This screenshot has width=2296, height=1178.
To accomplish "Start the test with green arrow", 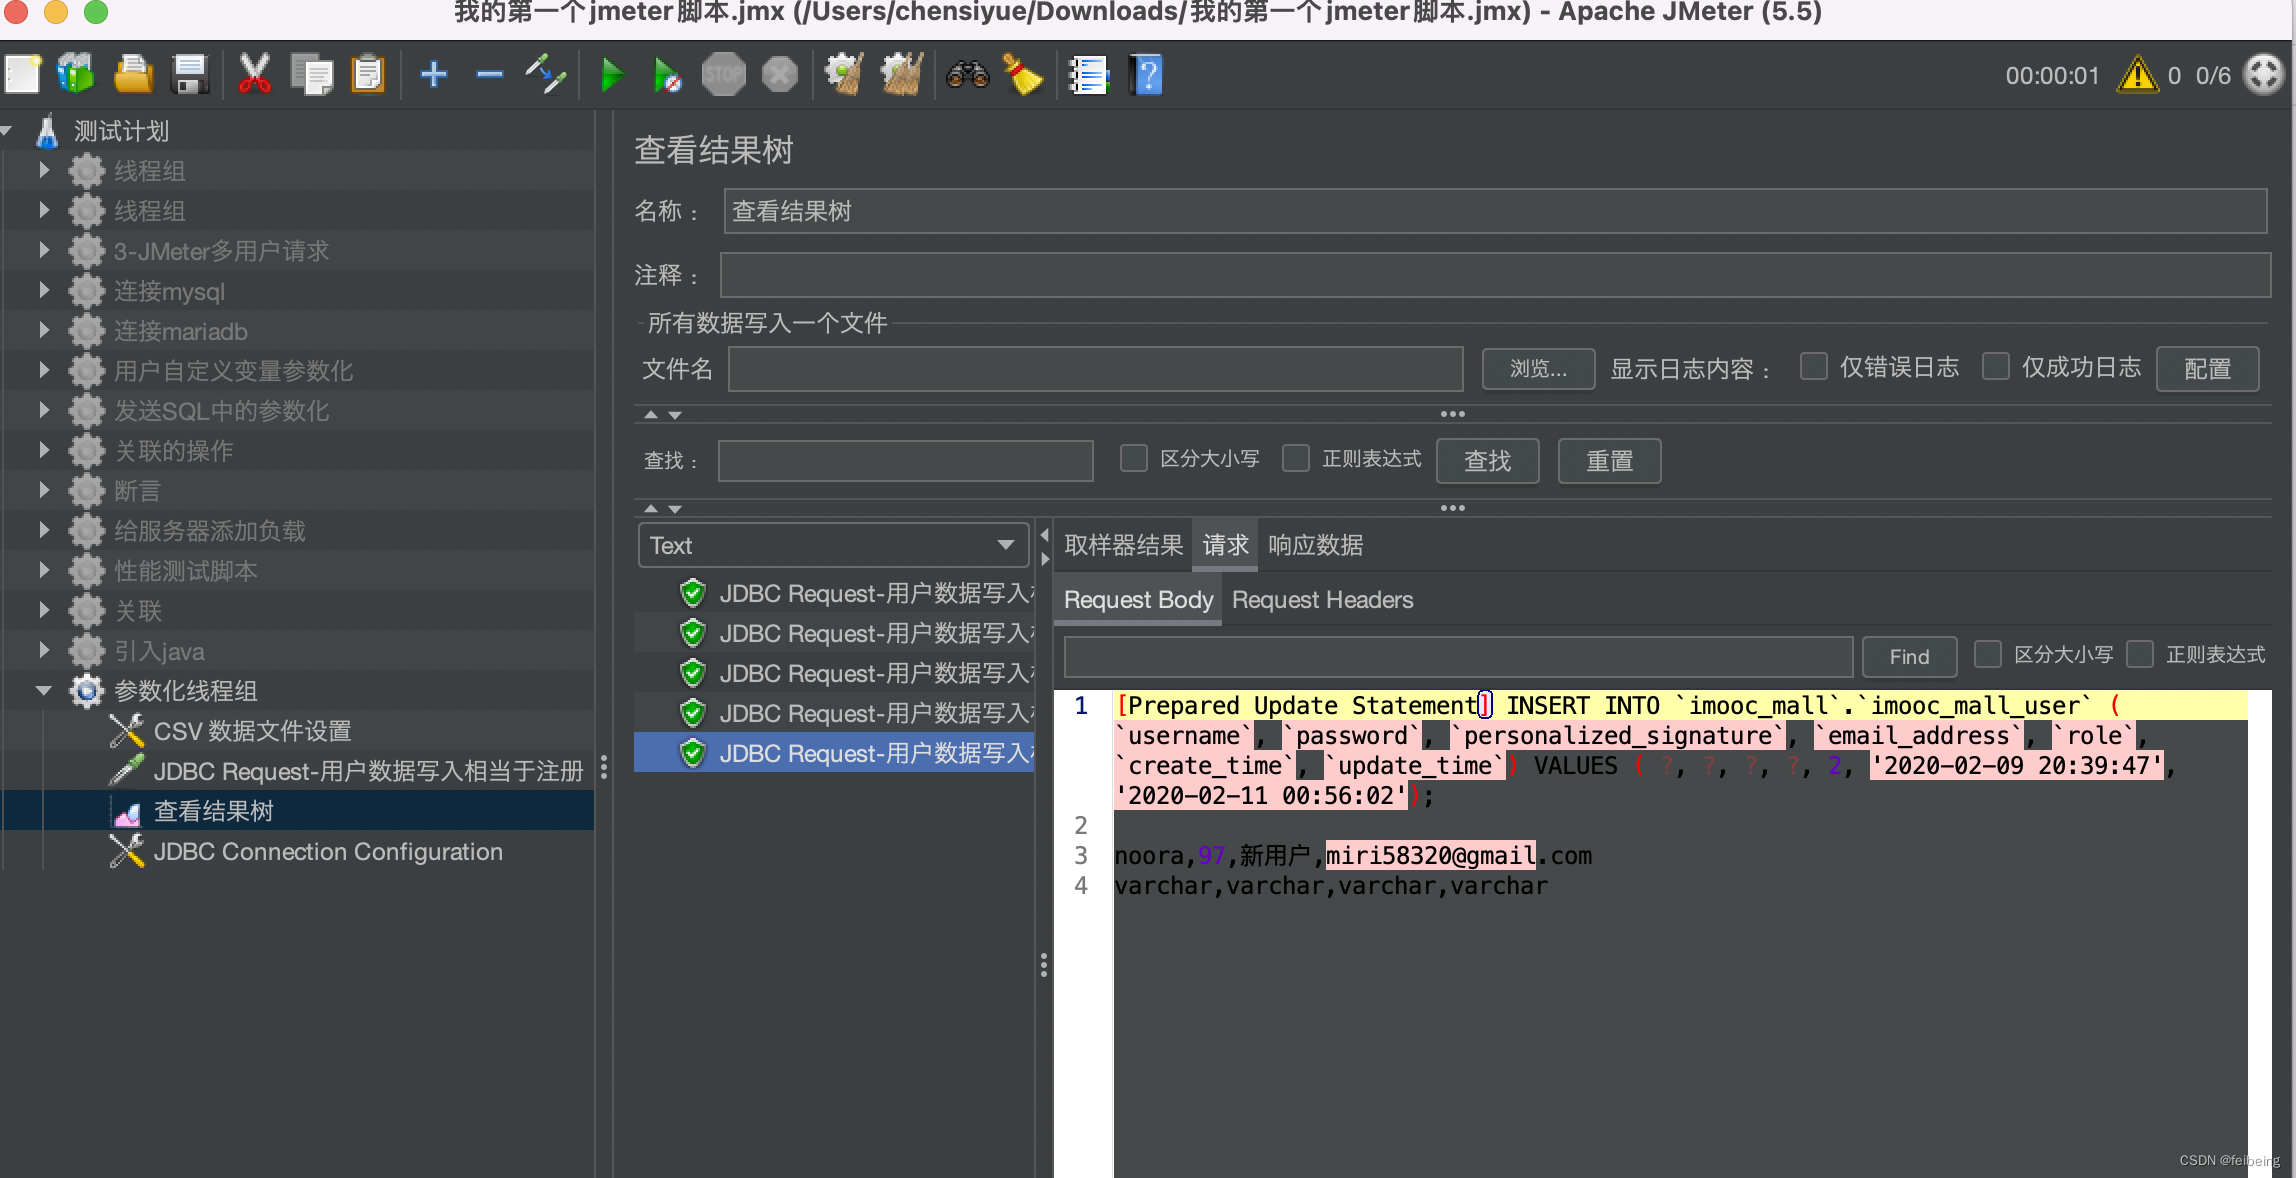I will click(x=611, y=75).
